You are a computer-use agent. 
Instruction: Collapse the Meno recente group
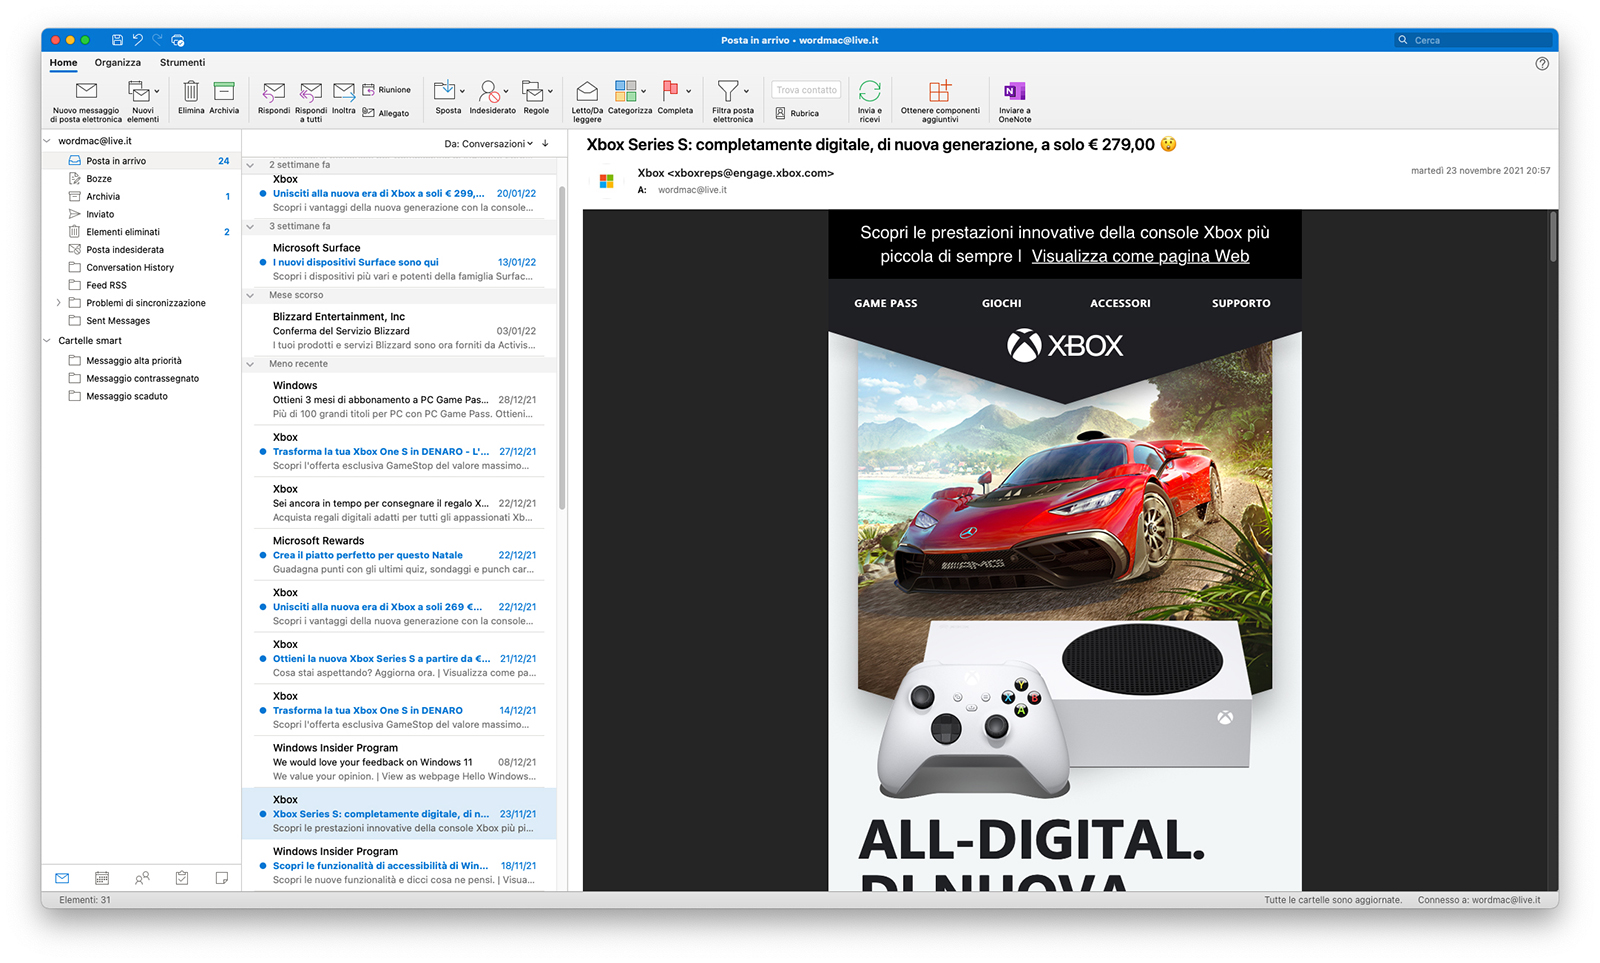[x=250, y=364]
